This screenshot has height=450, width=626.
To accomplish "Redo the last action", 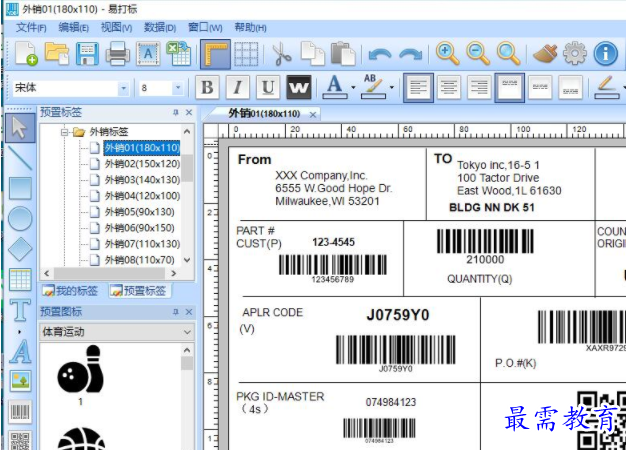I will pos(410,54).
